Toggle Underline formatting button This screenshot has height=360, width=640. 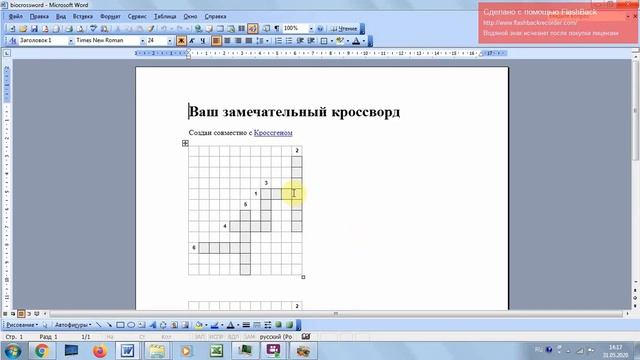click(x=203, y=40)
